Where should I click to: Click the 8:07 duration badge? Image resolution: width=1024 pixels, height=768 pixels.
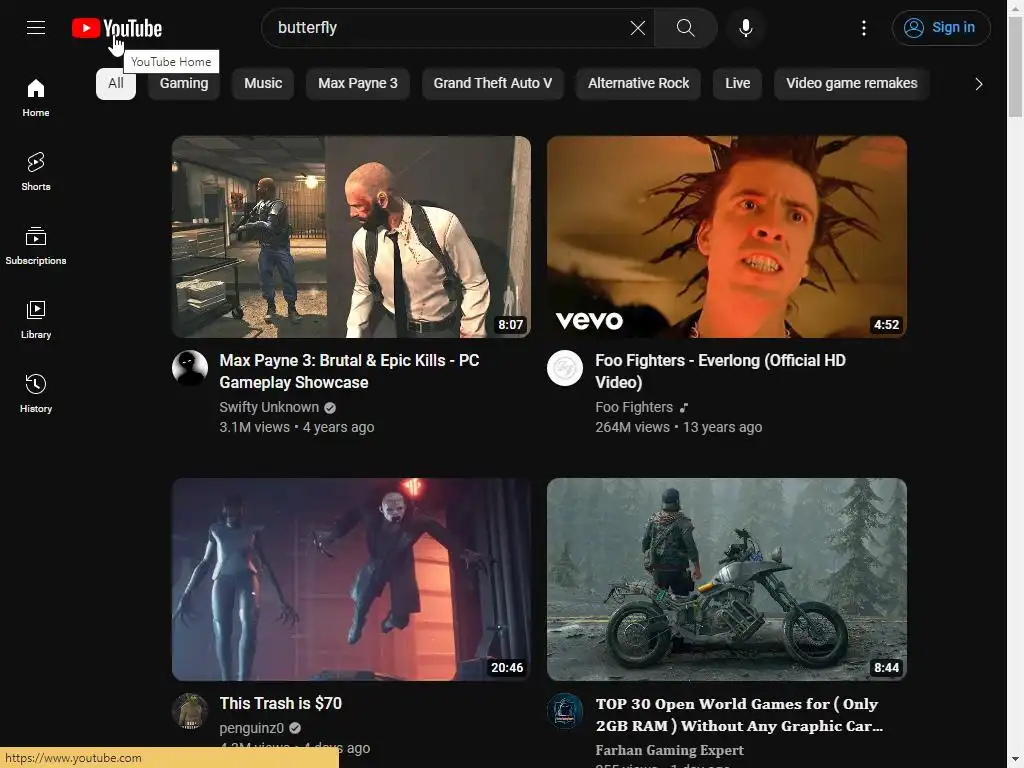click(x=510, y=325)
